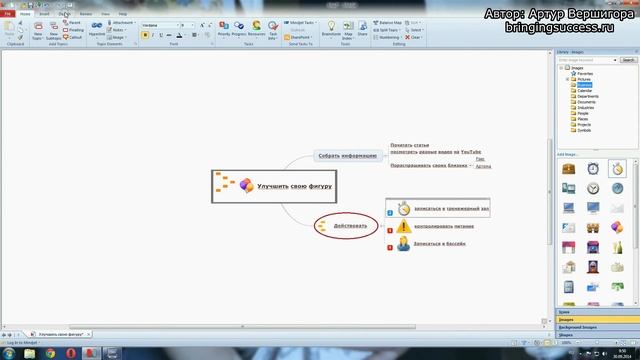Expand the Pictures folder
Viewport: 640px width, 360px height.
click(x=567, y=79)
